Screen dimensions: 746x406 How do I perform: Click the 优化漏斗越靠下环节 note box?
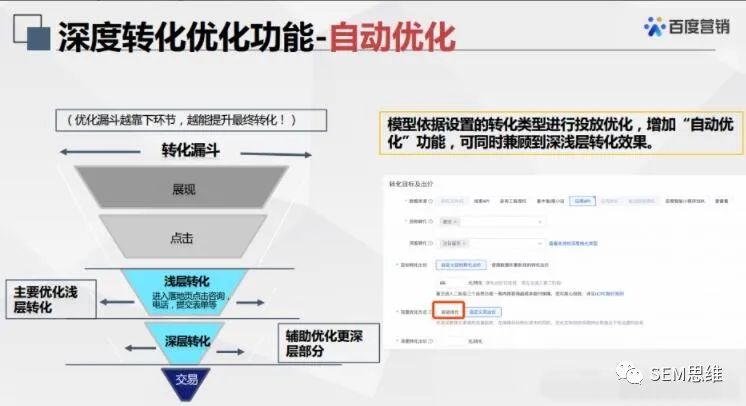pyautogui.click(x=191, y=120)
